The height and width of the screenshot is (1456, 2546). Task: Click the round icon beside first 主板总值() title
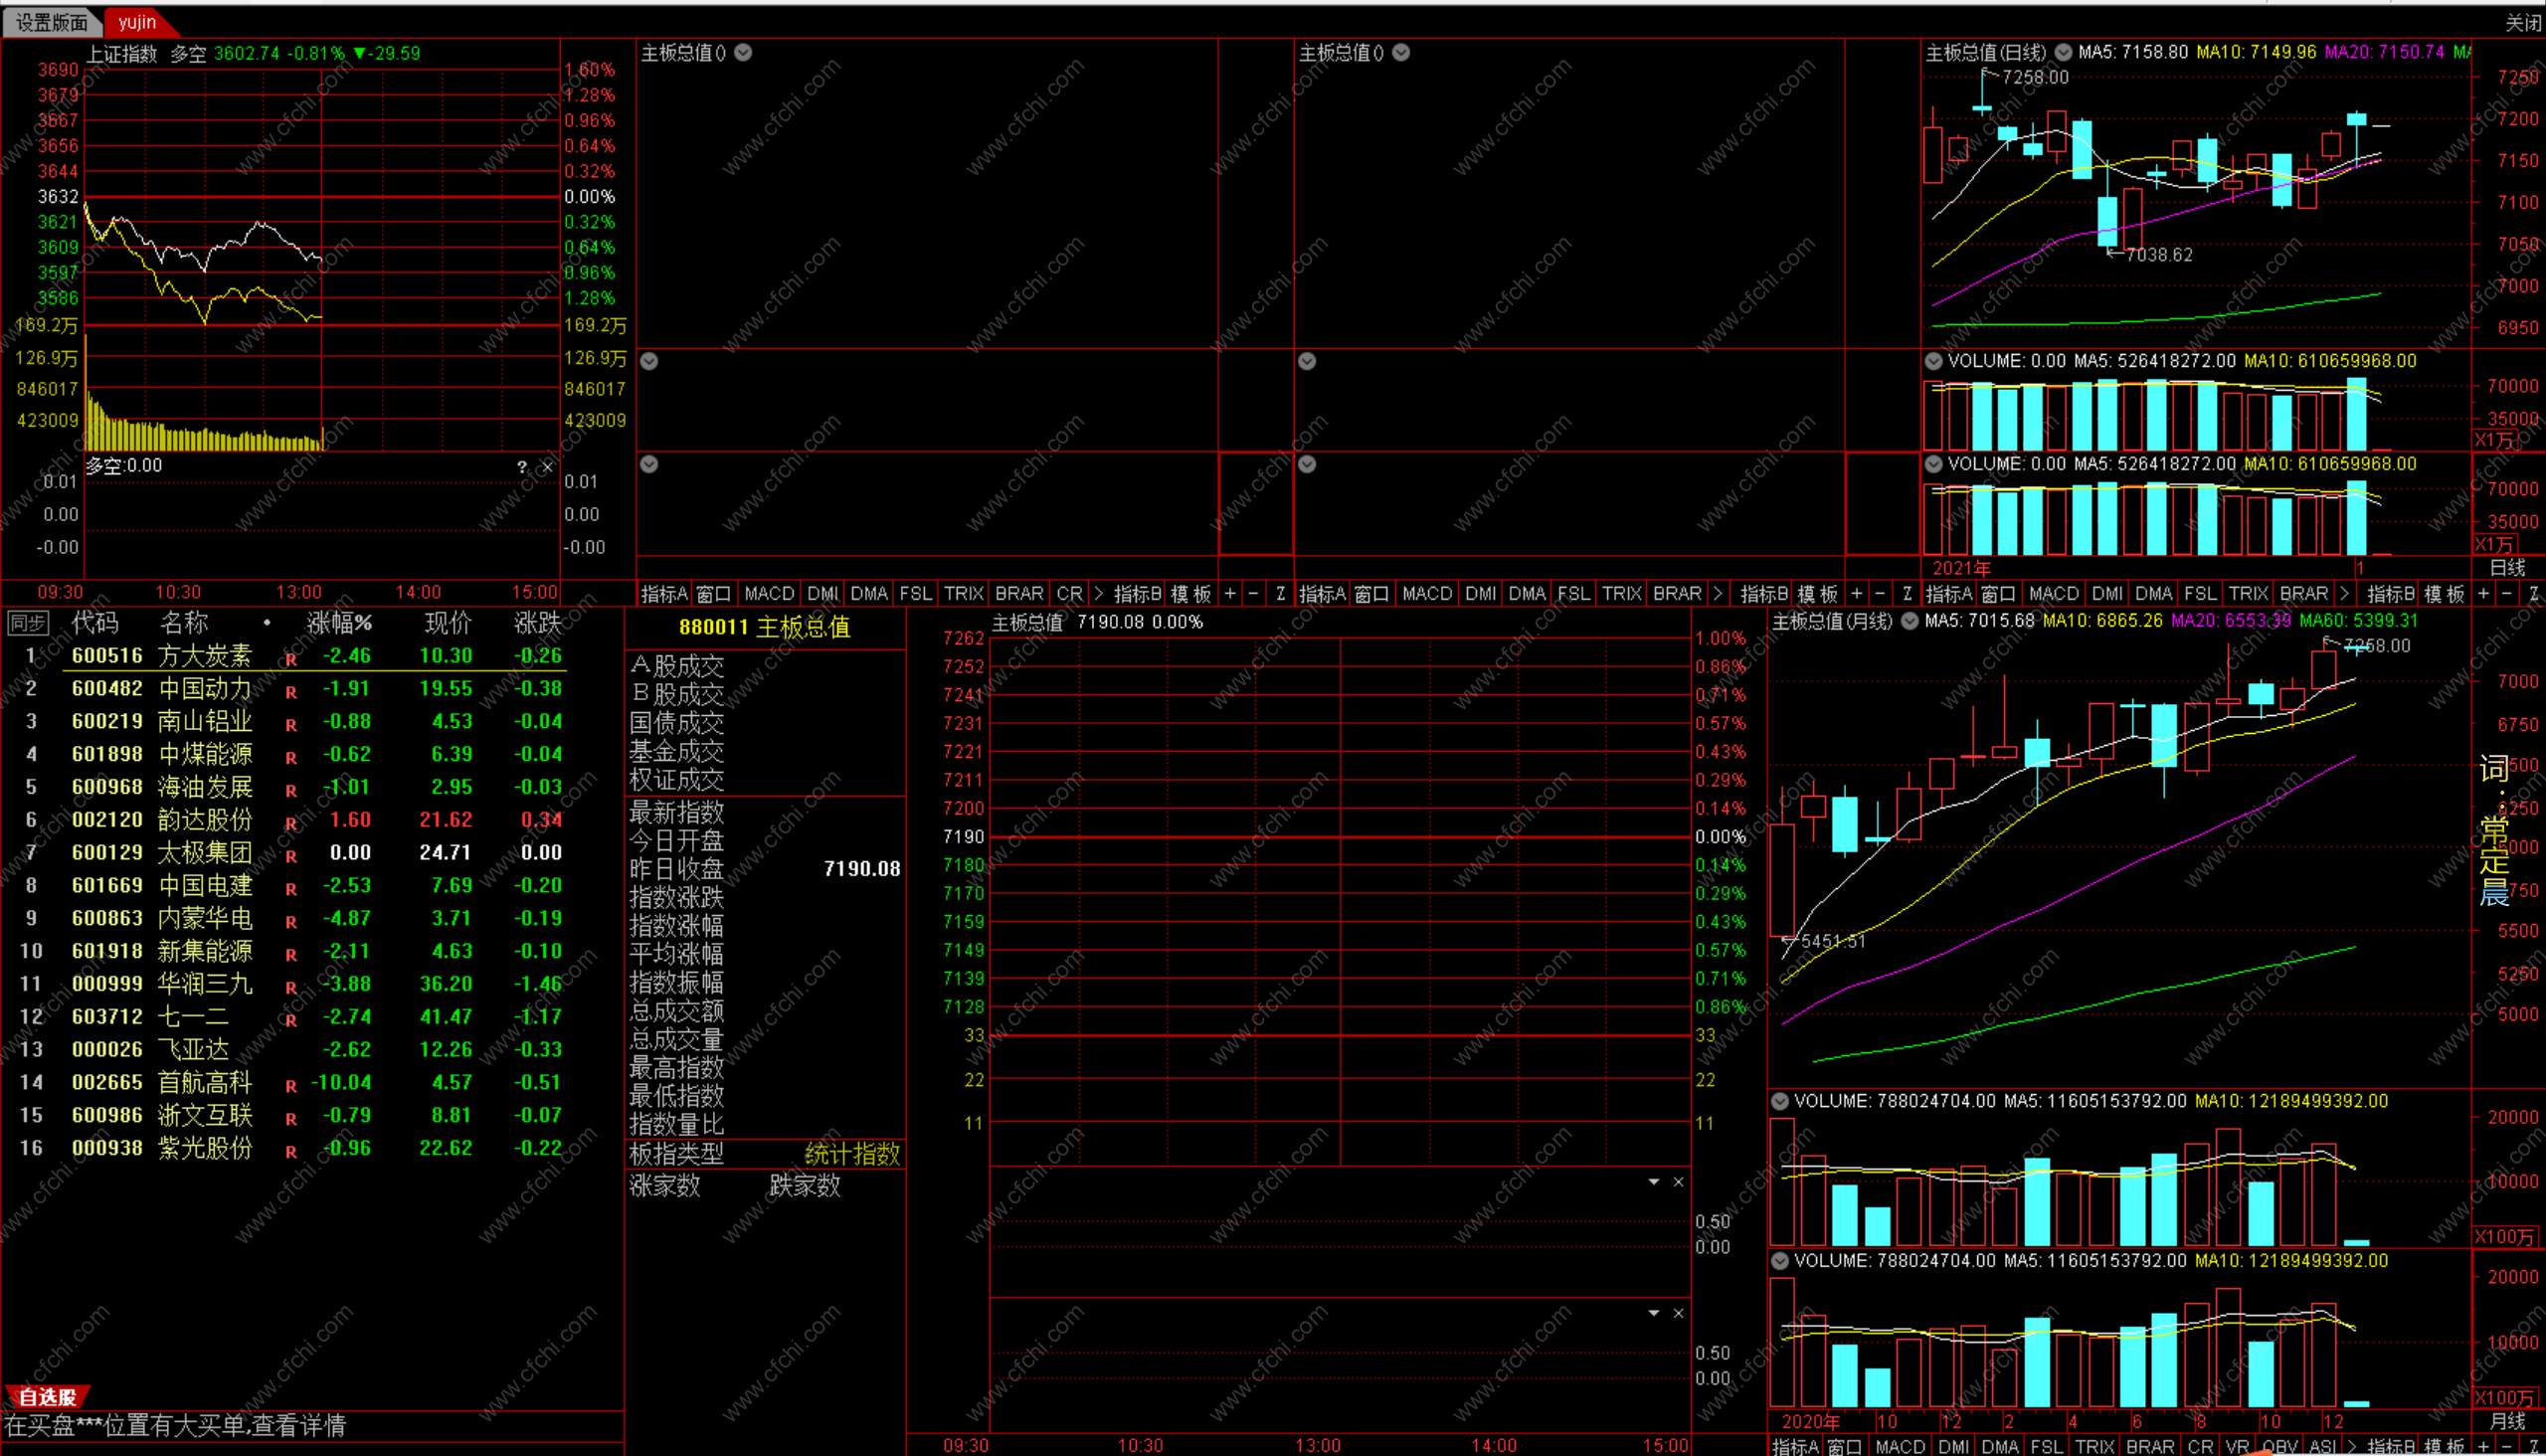[x=743, y=53]
